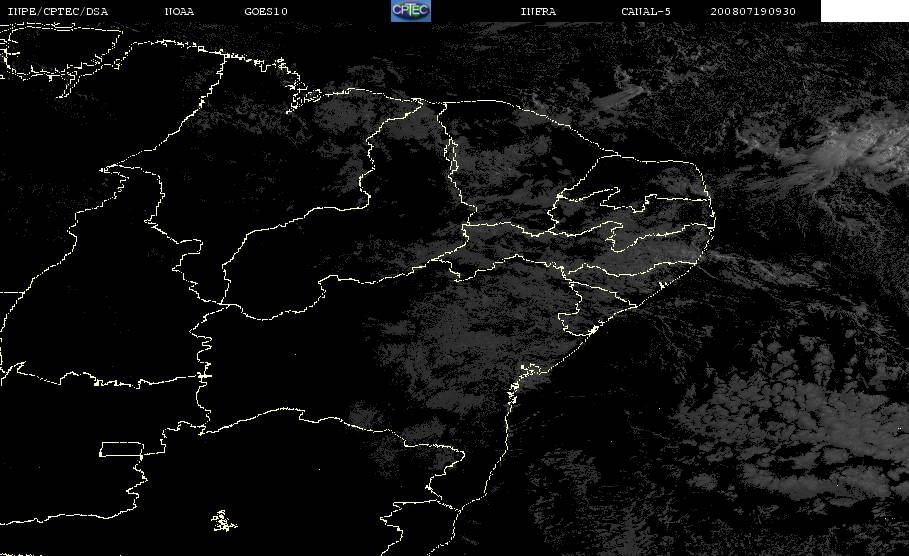The image size is (909, 556).
Task: Click the easternmost tip of the Brazilian coast
Action: click(714, 220)
